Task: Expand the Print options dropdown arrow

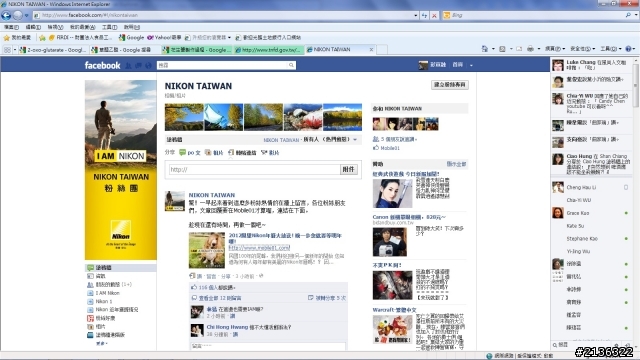Action: point(538,49)
